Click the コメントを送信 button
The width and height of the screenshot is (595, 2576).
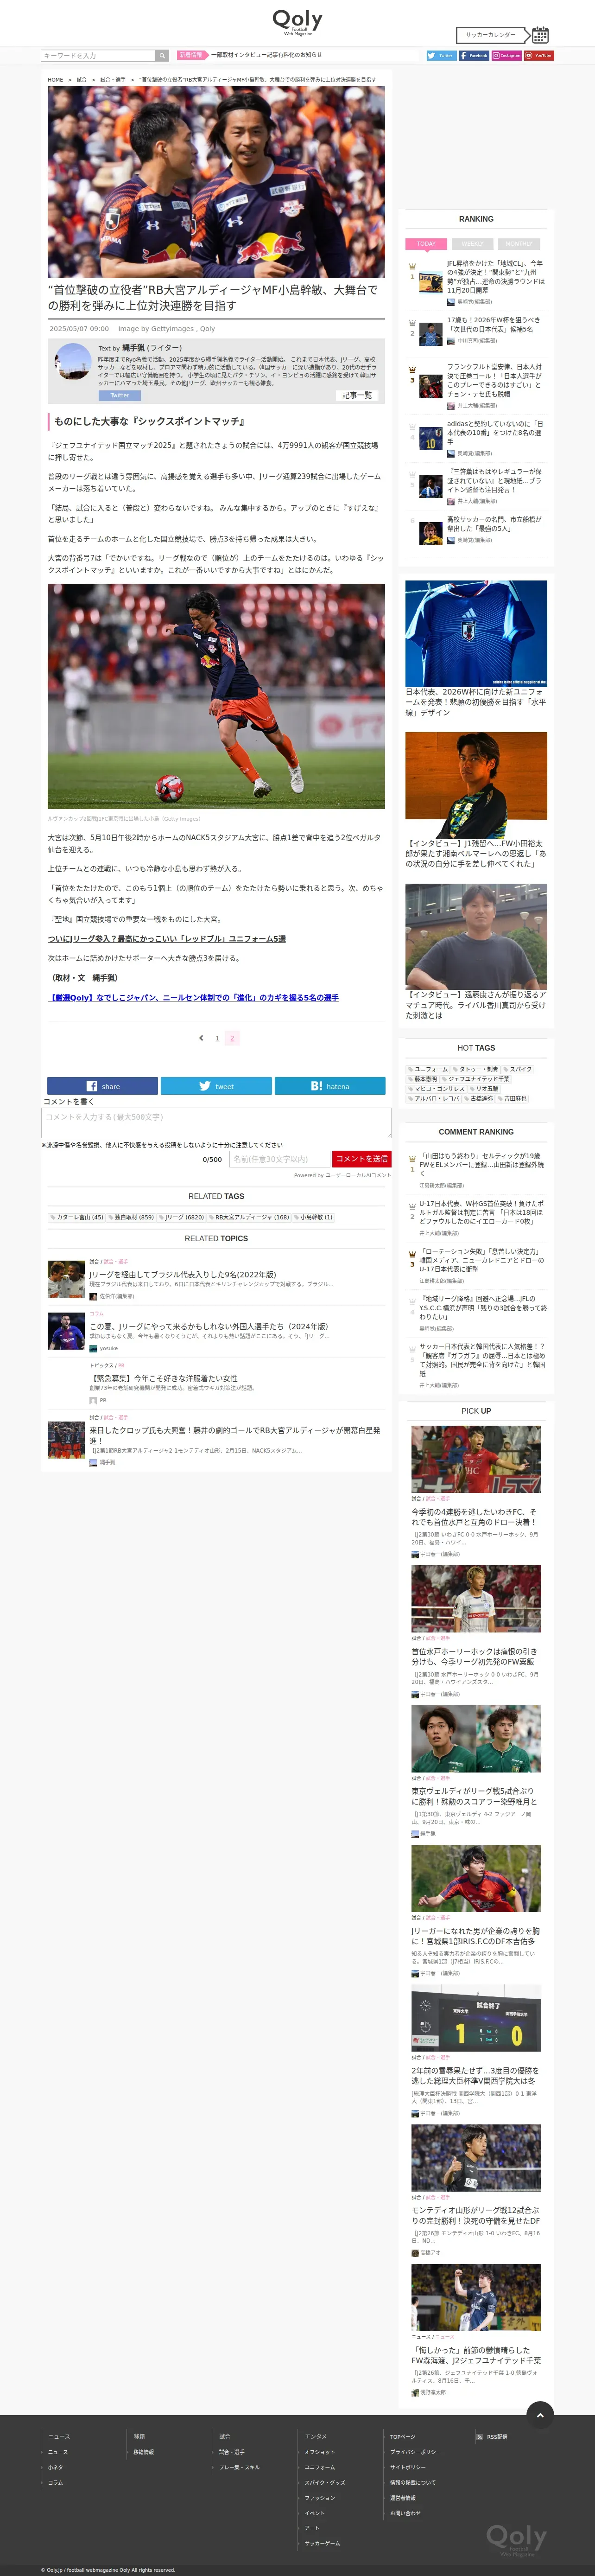361,1159
